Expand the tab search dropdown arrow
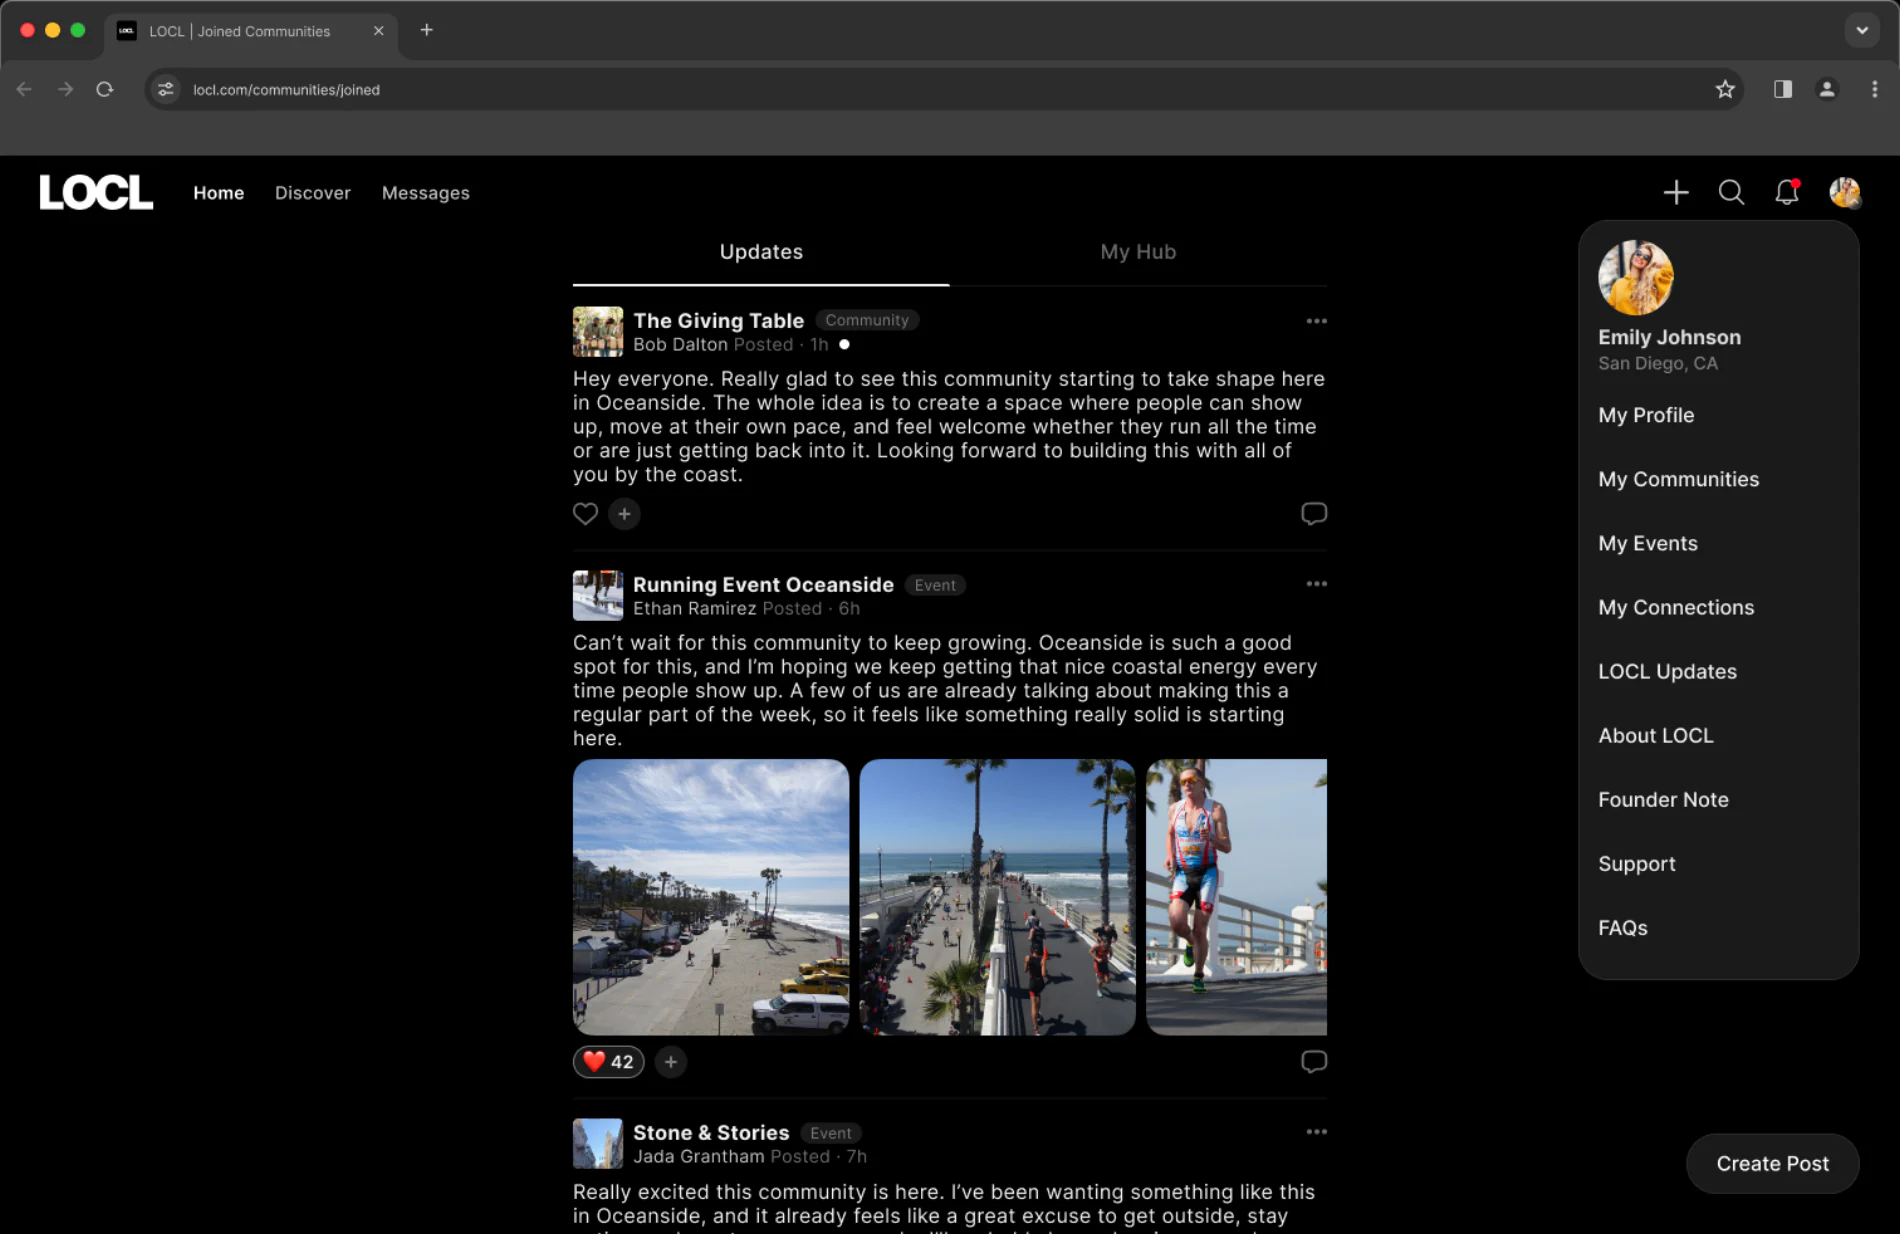This screenshot has width=1900, height=1234. [1862, 30]
